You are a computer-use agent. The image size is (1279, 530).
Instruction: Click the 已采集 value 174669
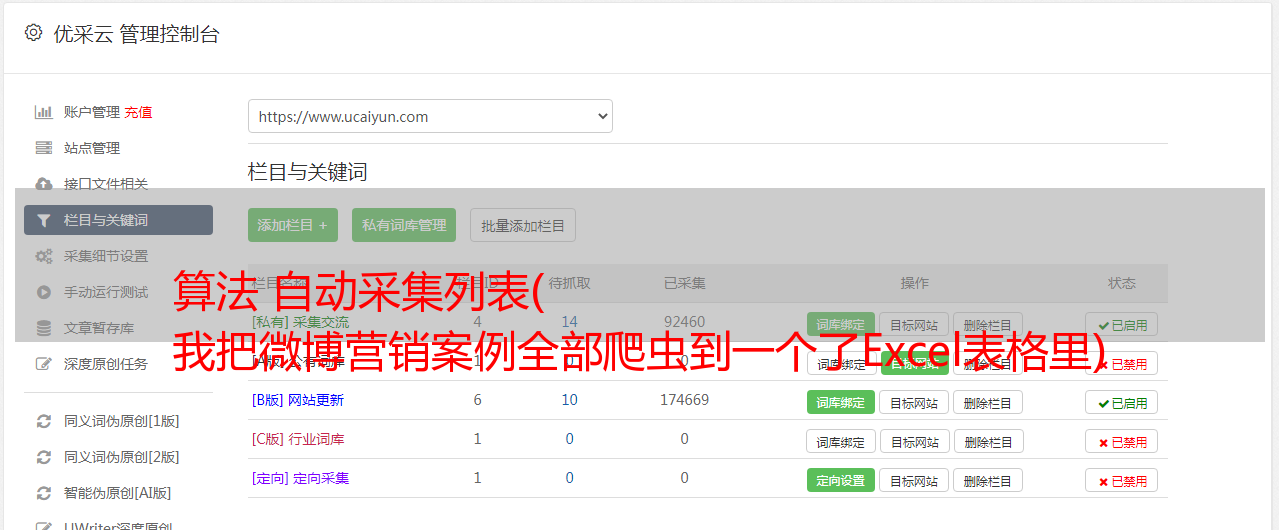point(685,400)
